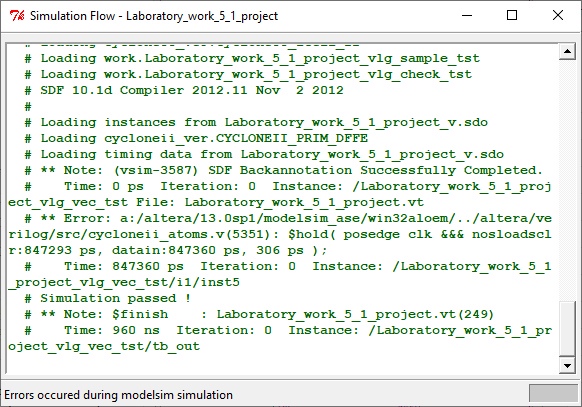
Task: Click the scrollbar down arrow
Action: click(x=567, y=365)
